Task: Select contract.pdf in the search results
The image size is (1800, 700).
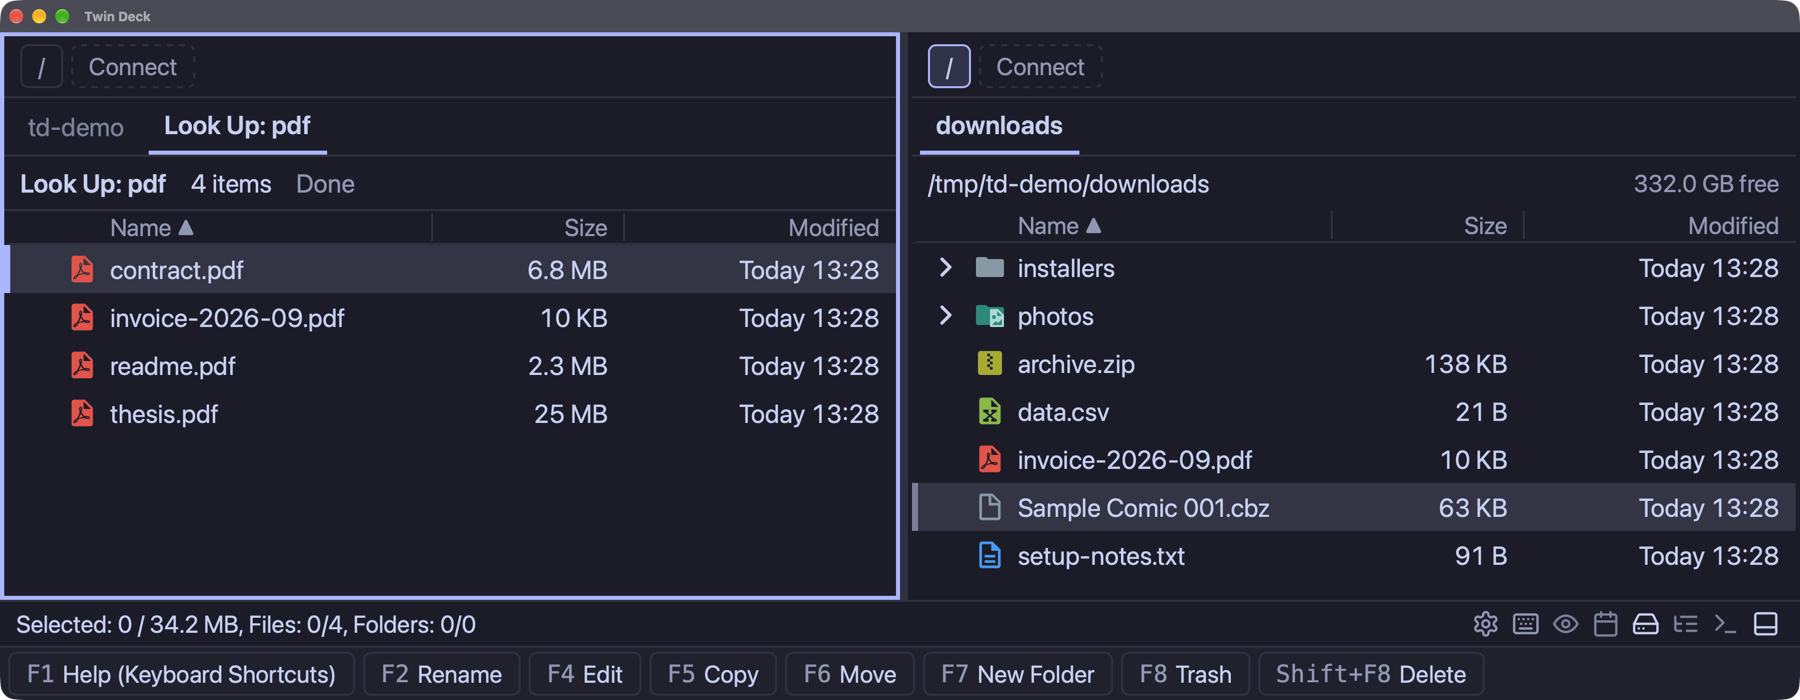Action: pos(450,269)
